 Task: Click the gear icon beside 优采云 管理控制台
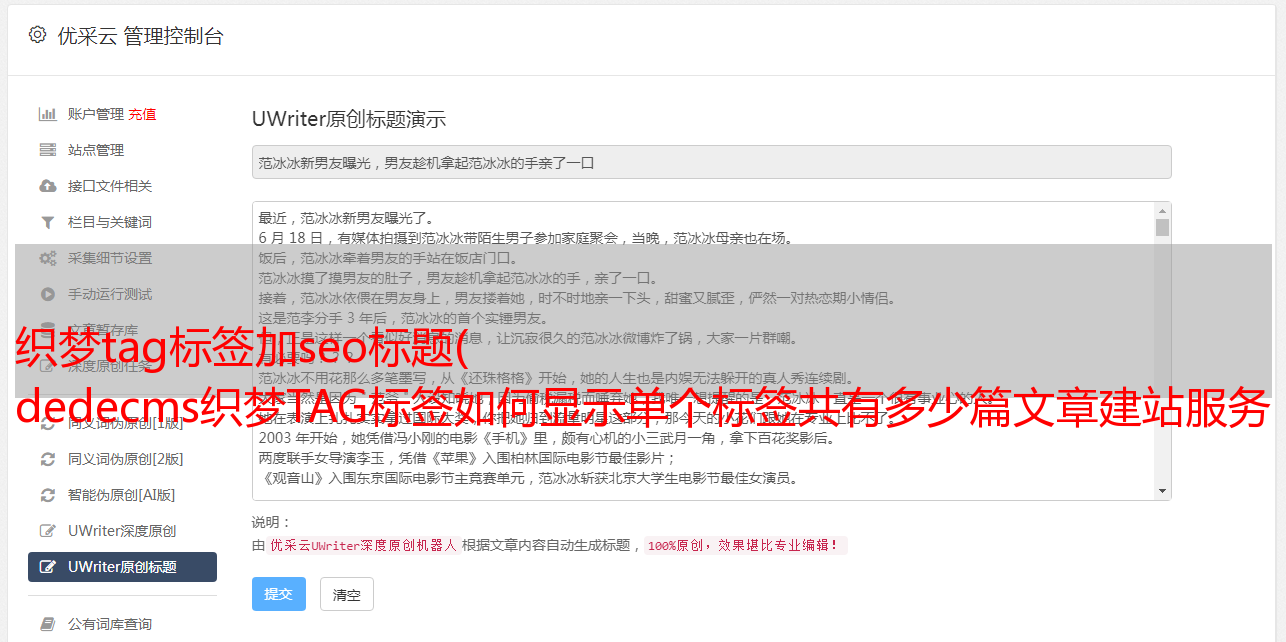click(x=37, y=35)
